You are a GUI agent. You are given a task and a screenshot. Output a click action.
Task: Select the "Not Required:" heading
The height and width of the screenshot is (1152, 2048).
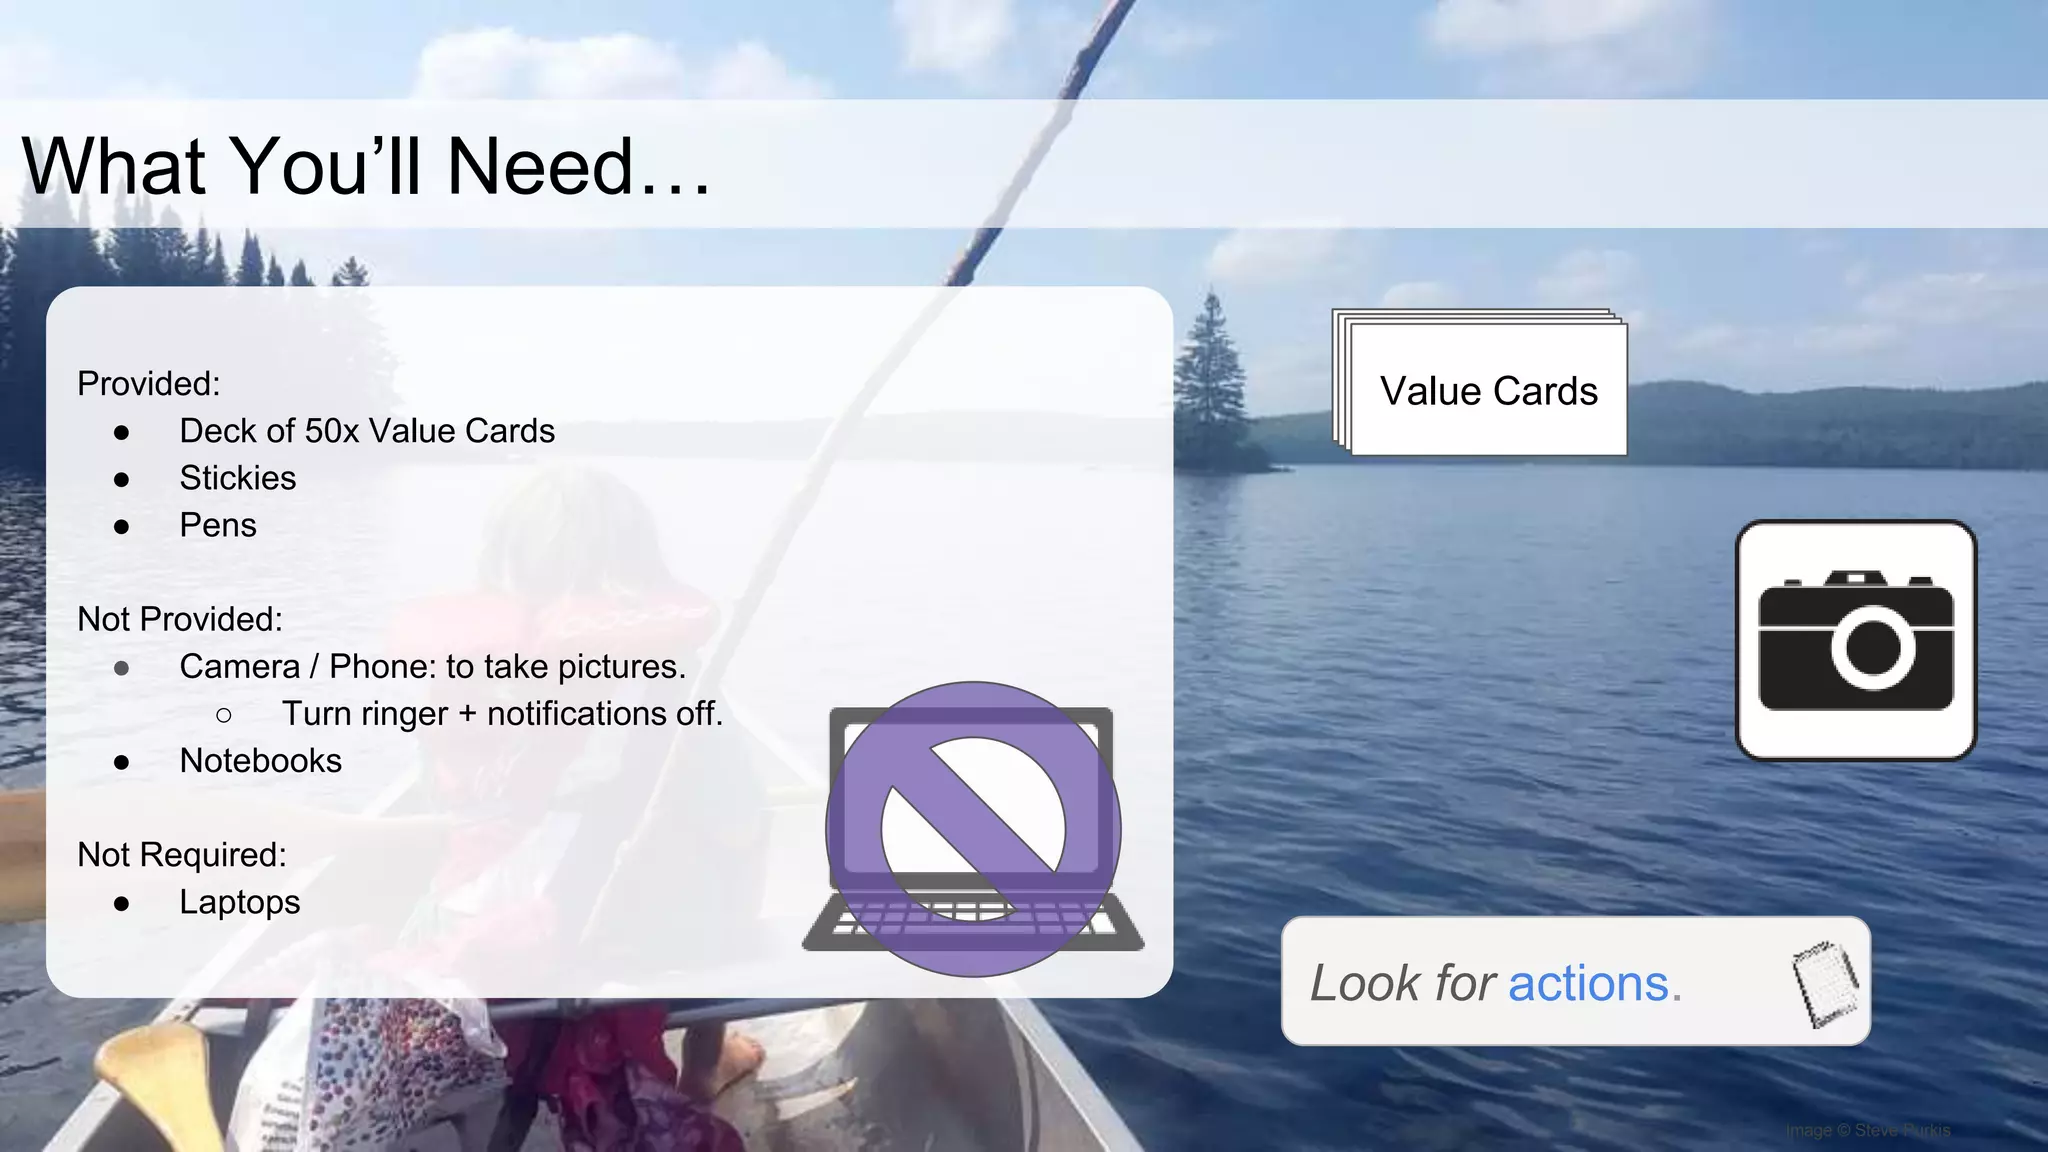(x=182, y=855)
